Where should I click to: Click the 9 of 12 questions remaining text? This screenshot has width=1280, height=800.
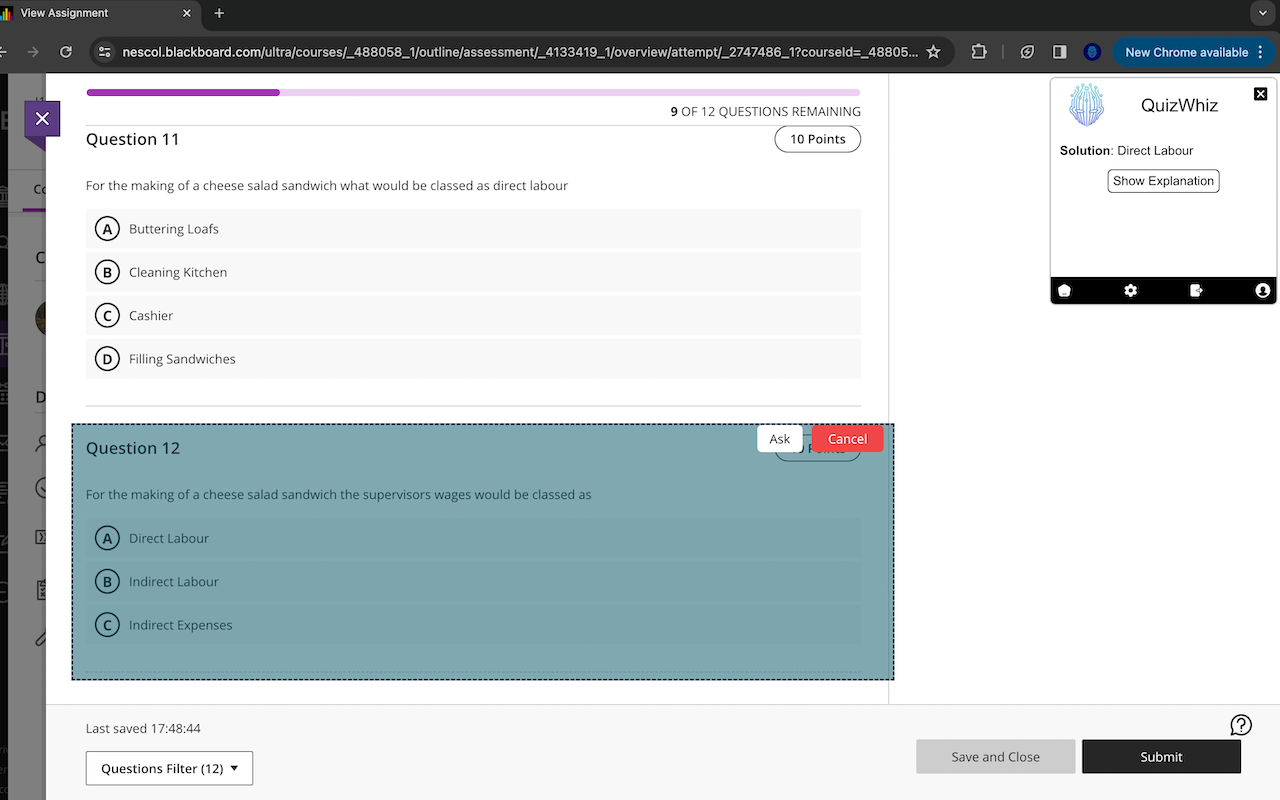click(x=765, y=111)
